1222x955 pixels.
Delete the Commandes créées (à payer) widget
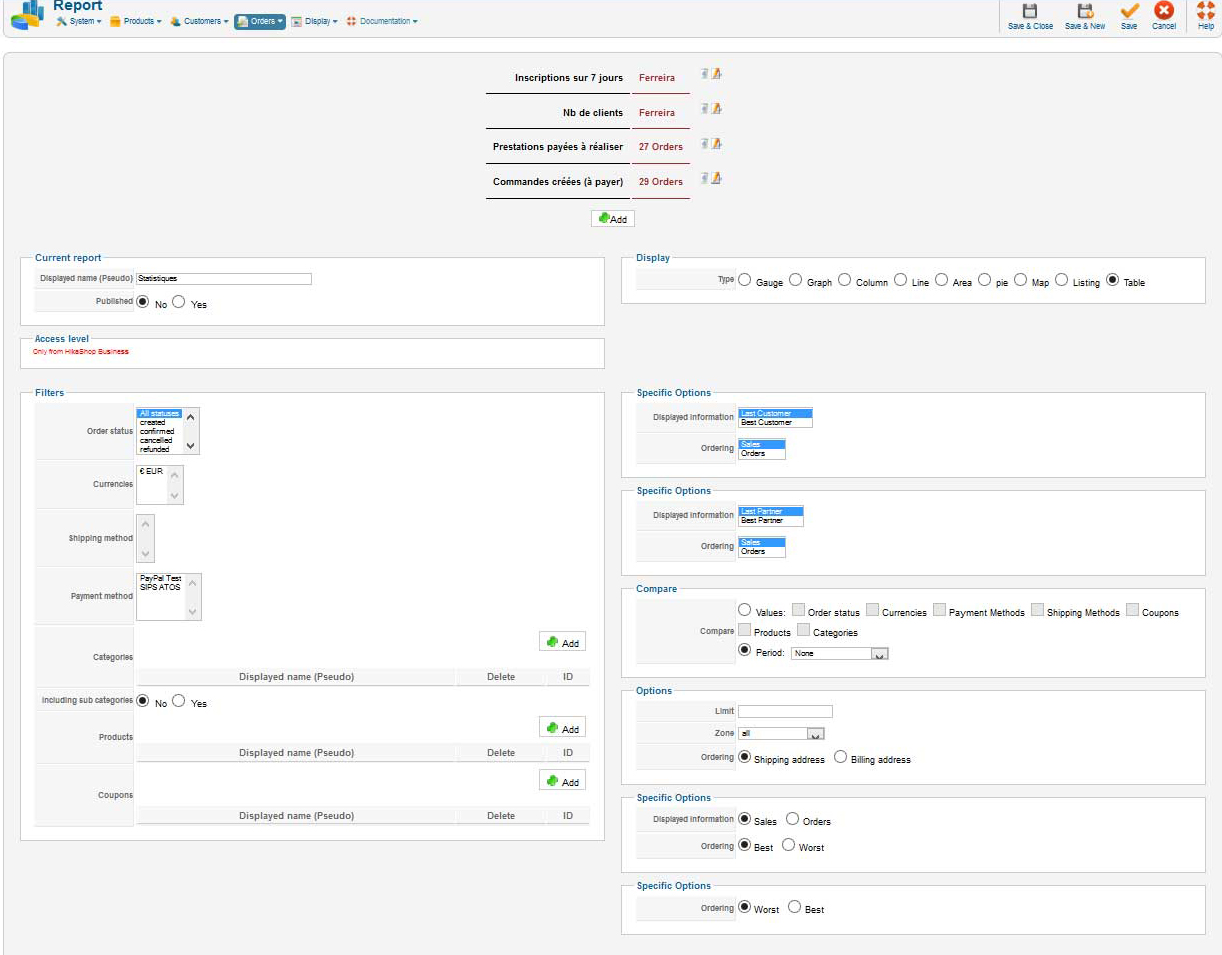[x=704, y=178]
